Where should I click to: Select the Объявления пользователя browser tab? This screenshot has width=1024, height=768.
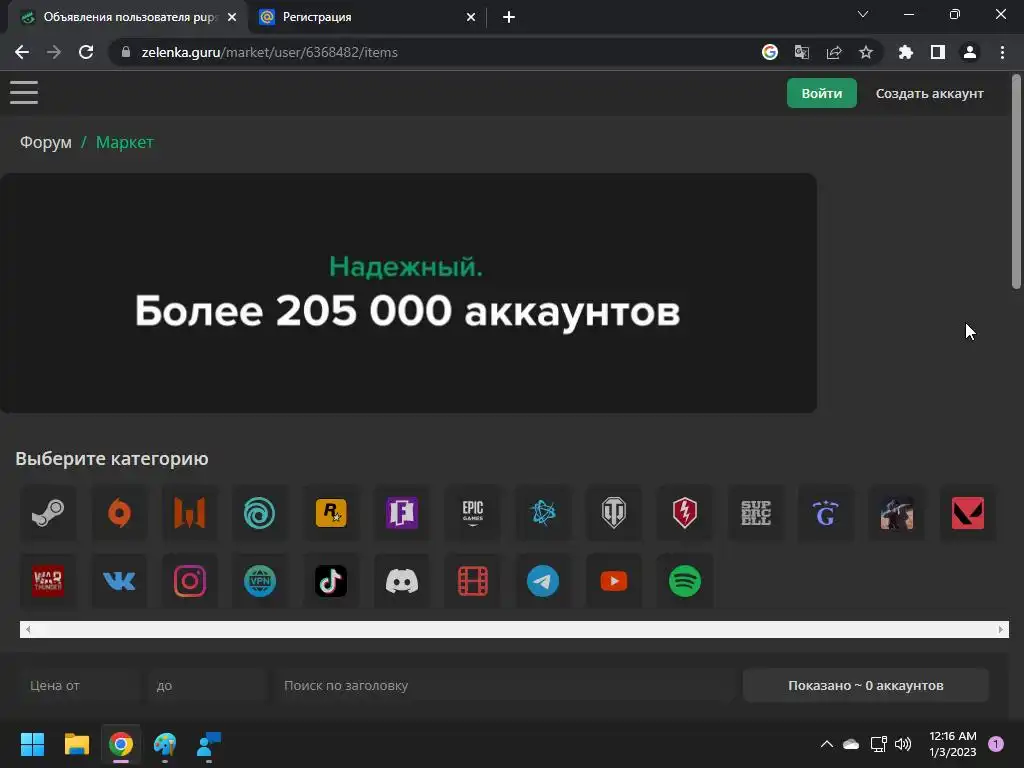point(127,17)
